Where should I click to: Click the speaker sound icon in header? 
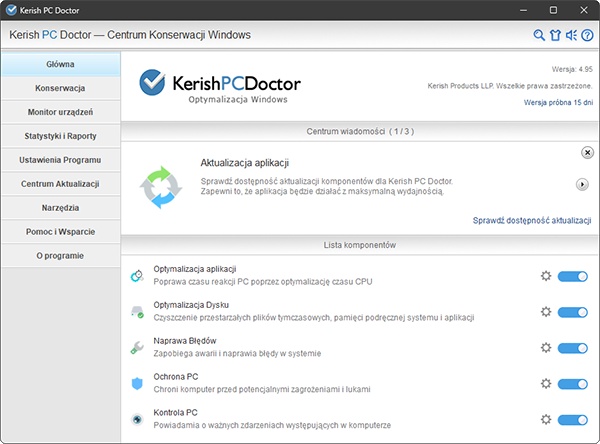[x=571, y=35]
